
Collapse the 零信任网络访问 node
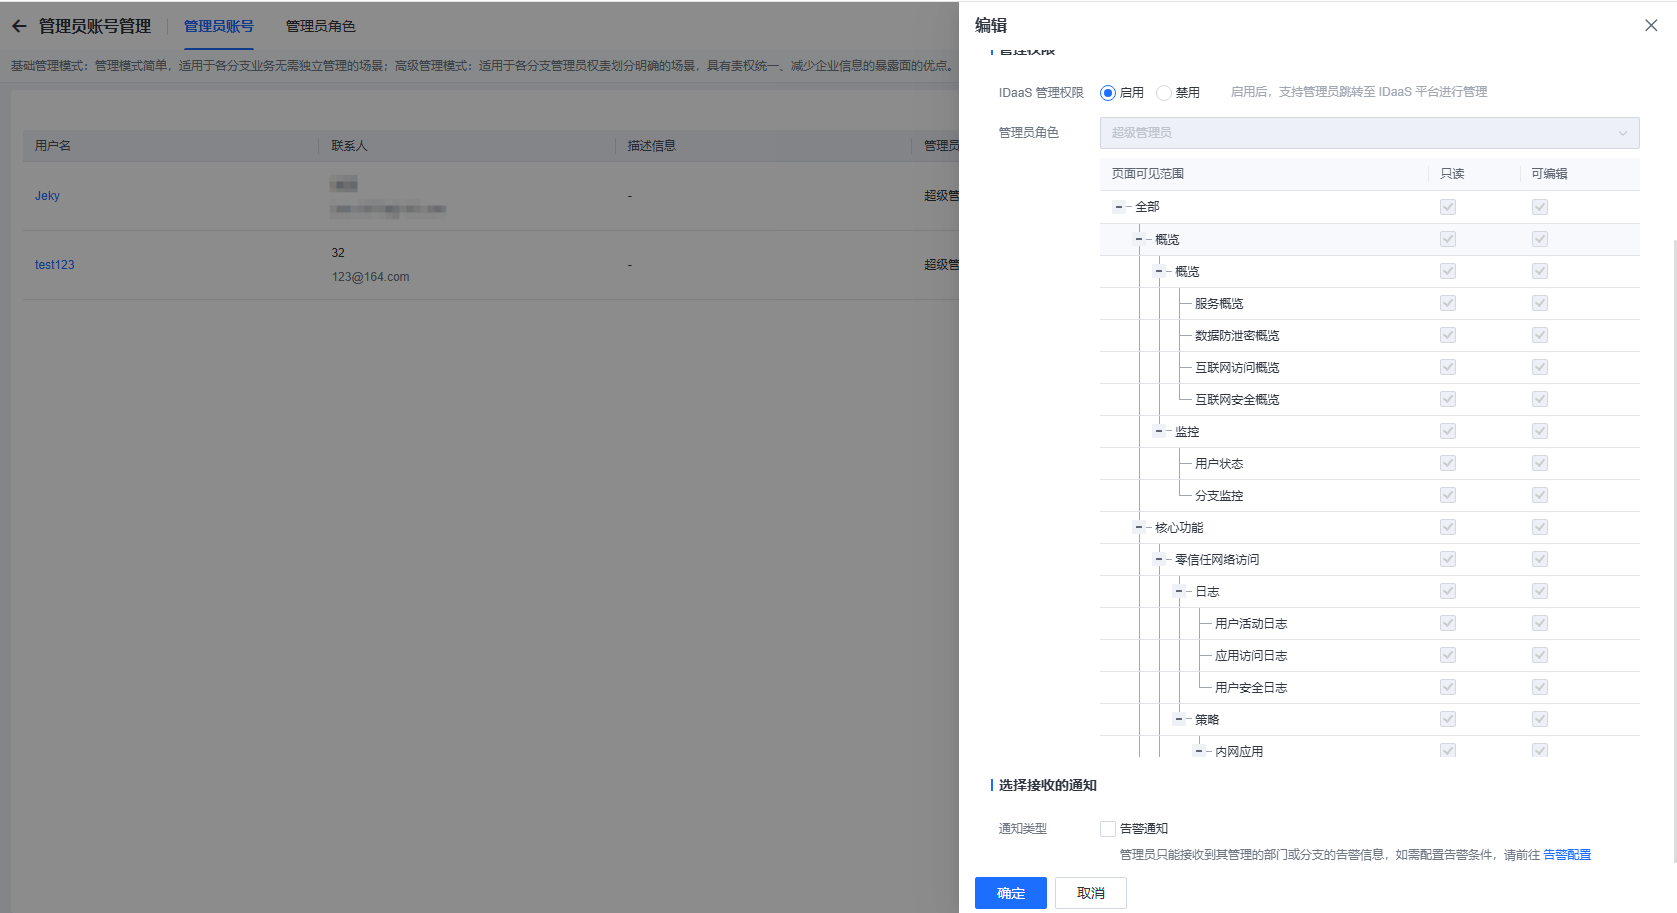click(x=1159, y=559)
